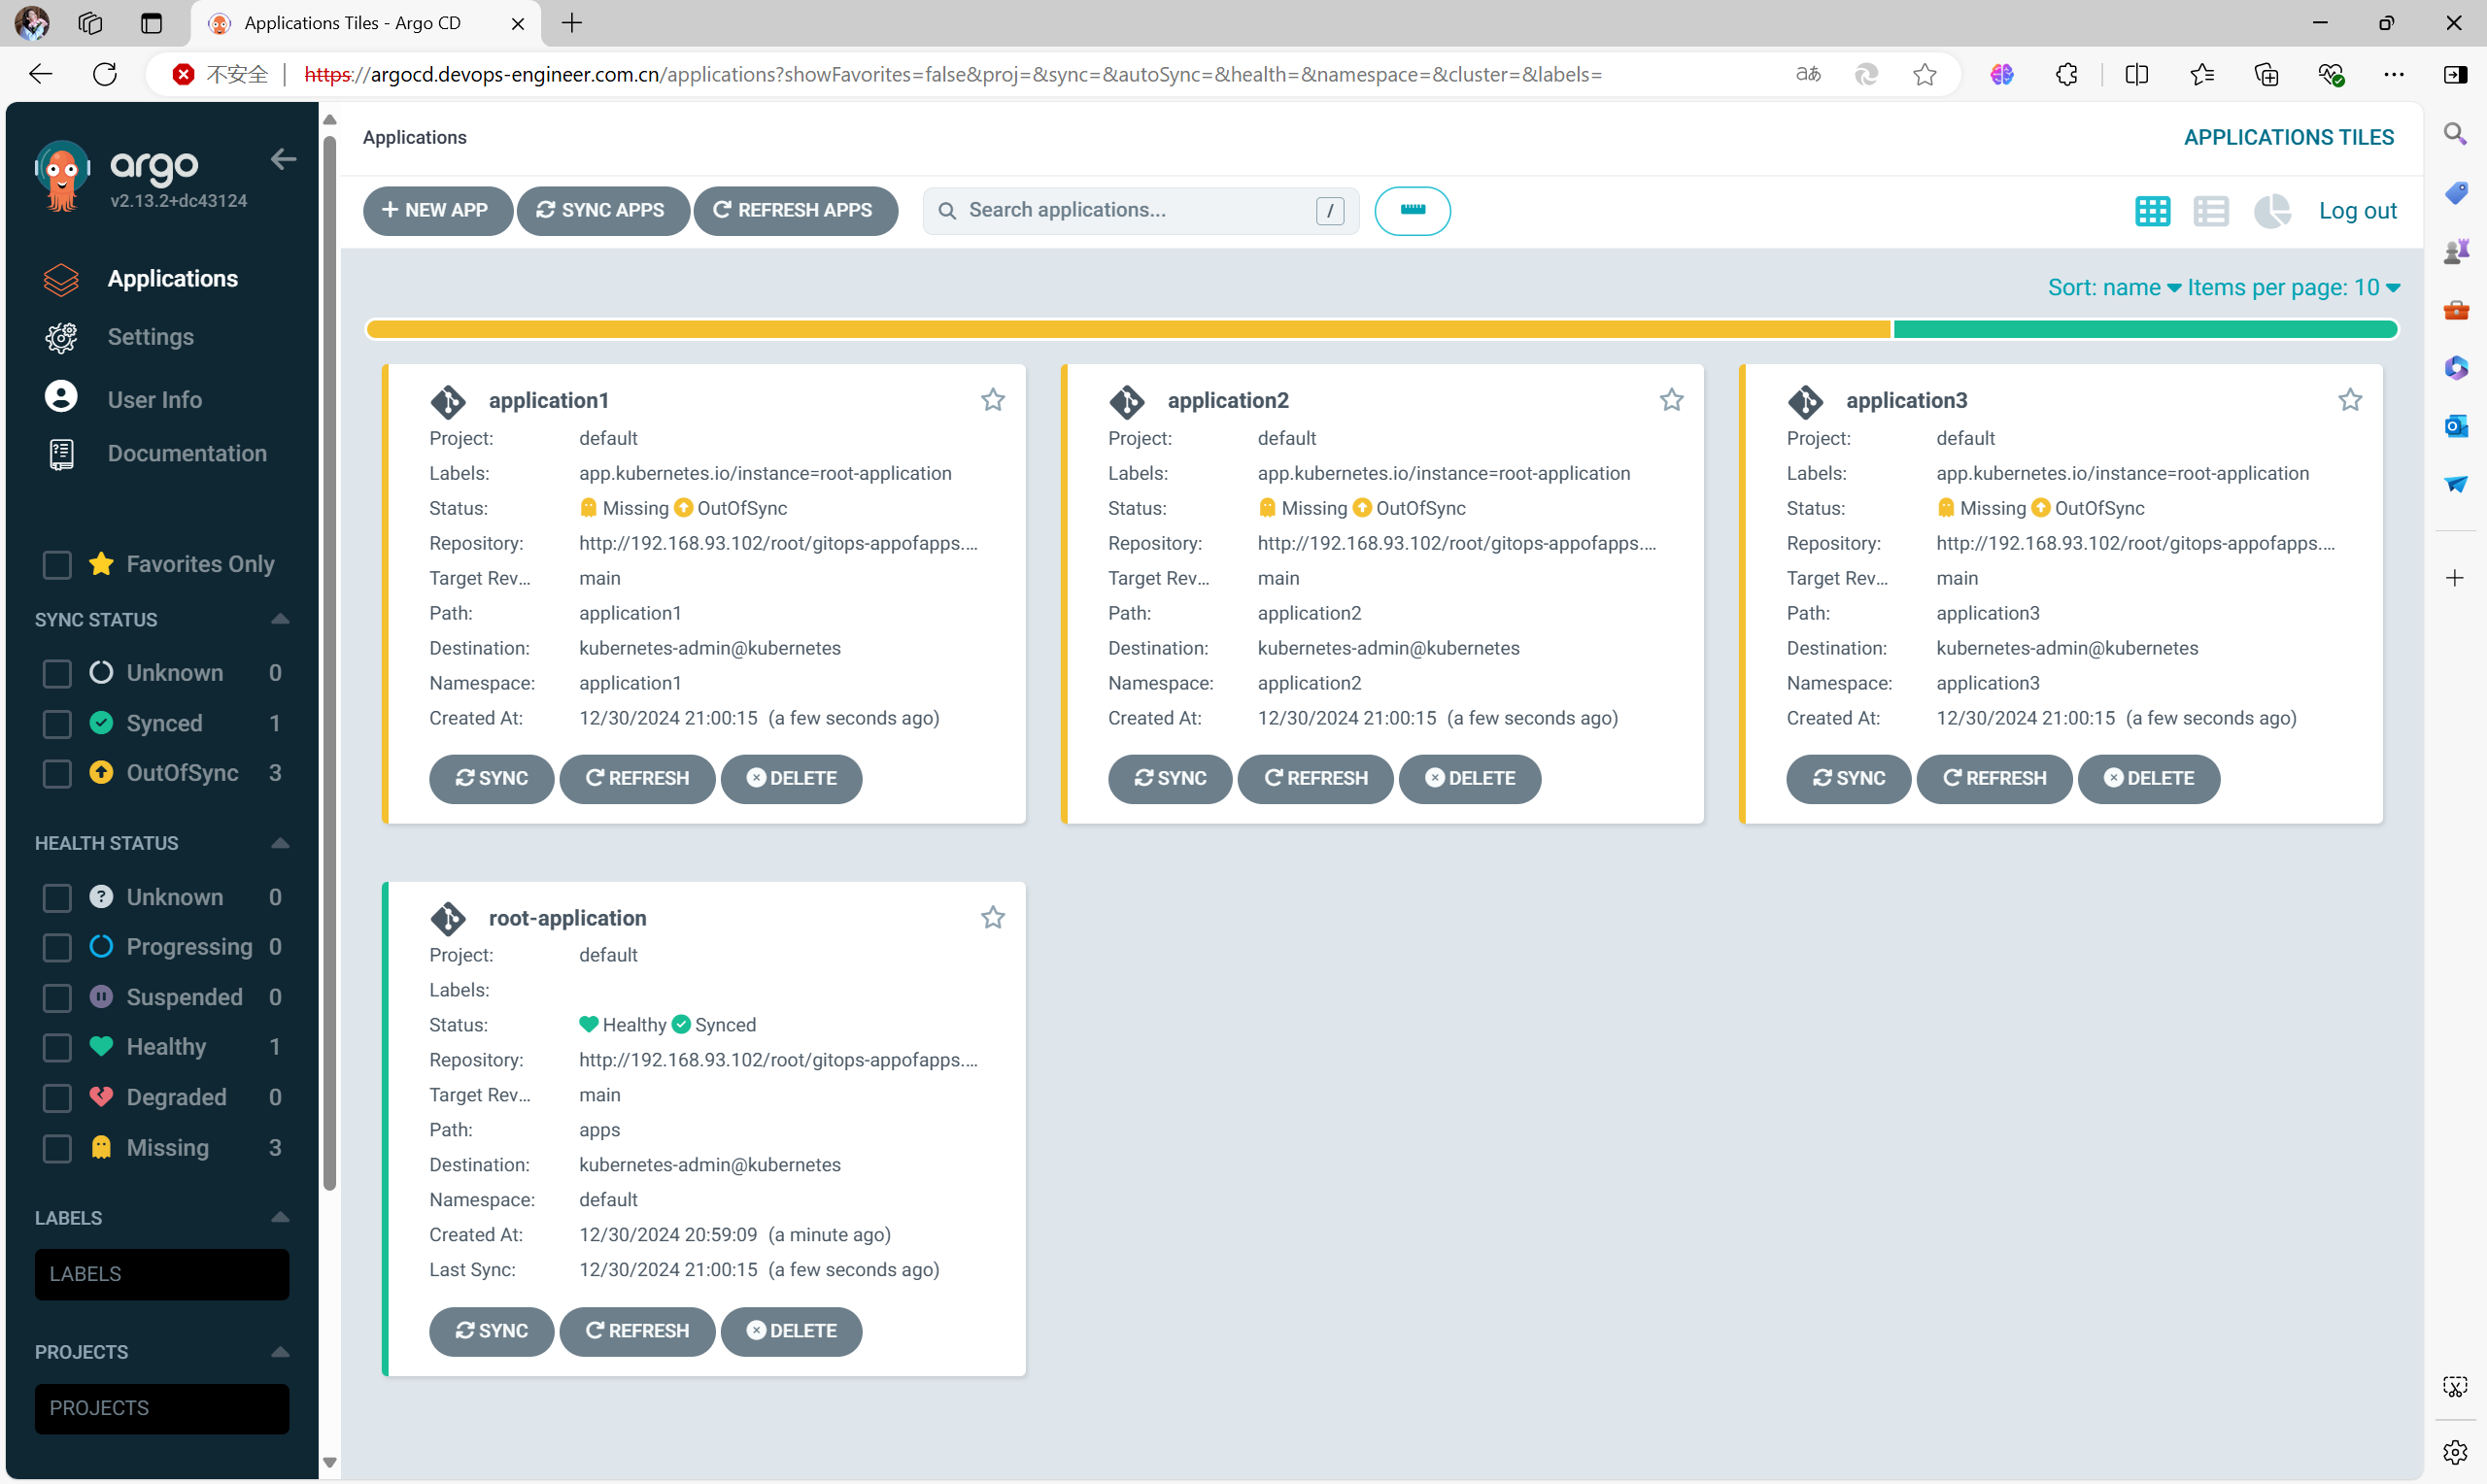Favorite application1 with its star icon
The height and width of the screenshot is (1484, 2487).
992,400
